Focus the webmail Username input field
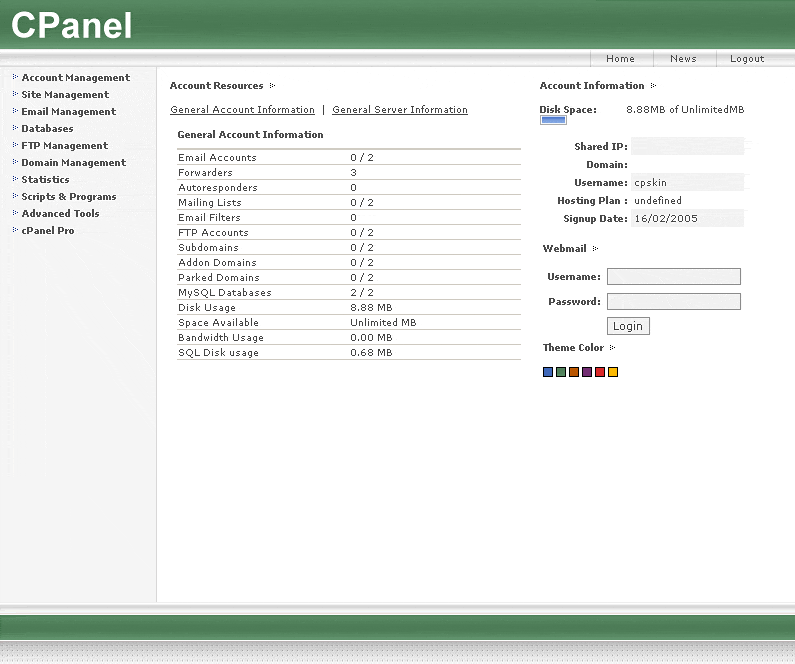The height and width of the screenshot is (664, 795). click(x=673, y=277)
